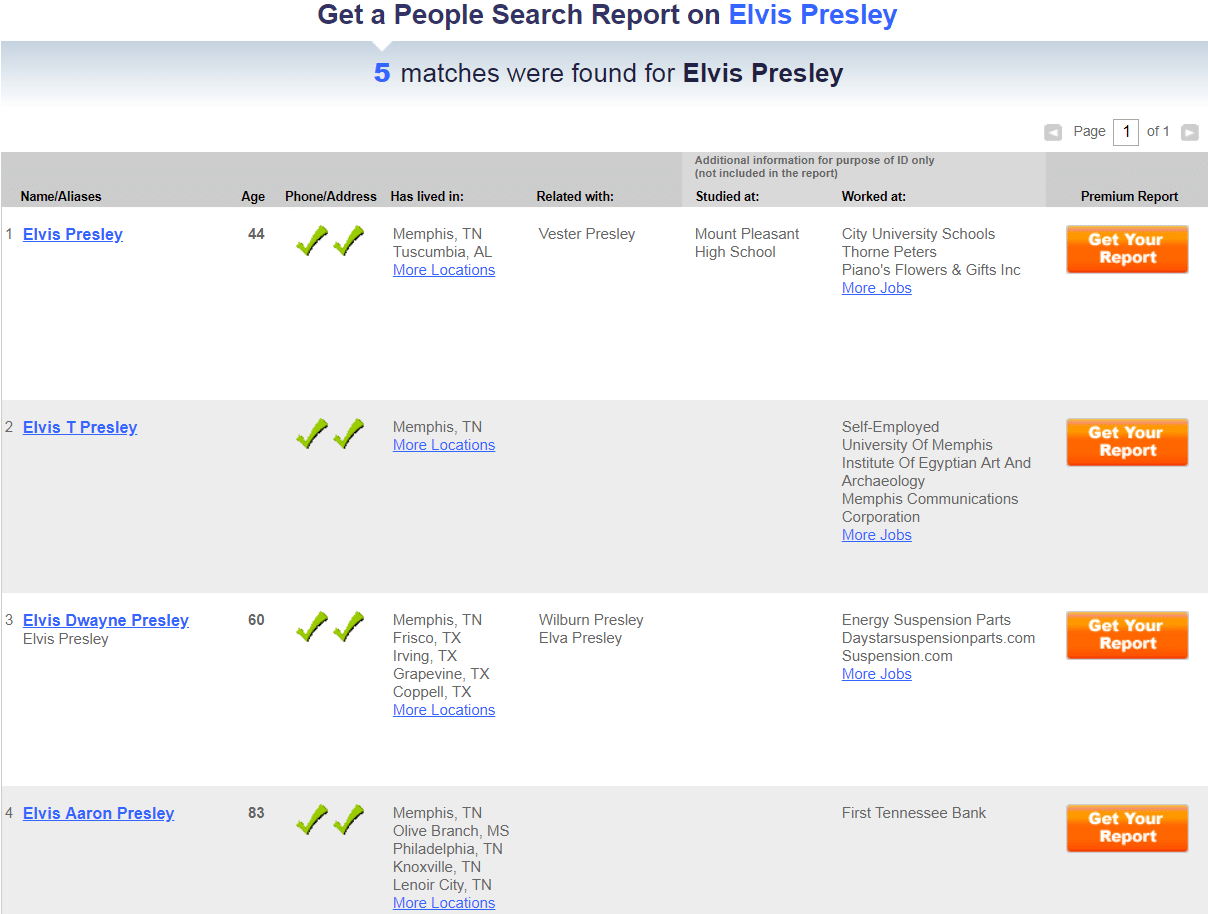Get Your Report for Elvis Aaron Presley
Screen dimensions: 1208x914
tap(1127, 828)
